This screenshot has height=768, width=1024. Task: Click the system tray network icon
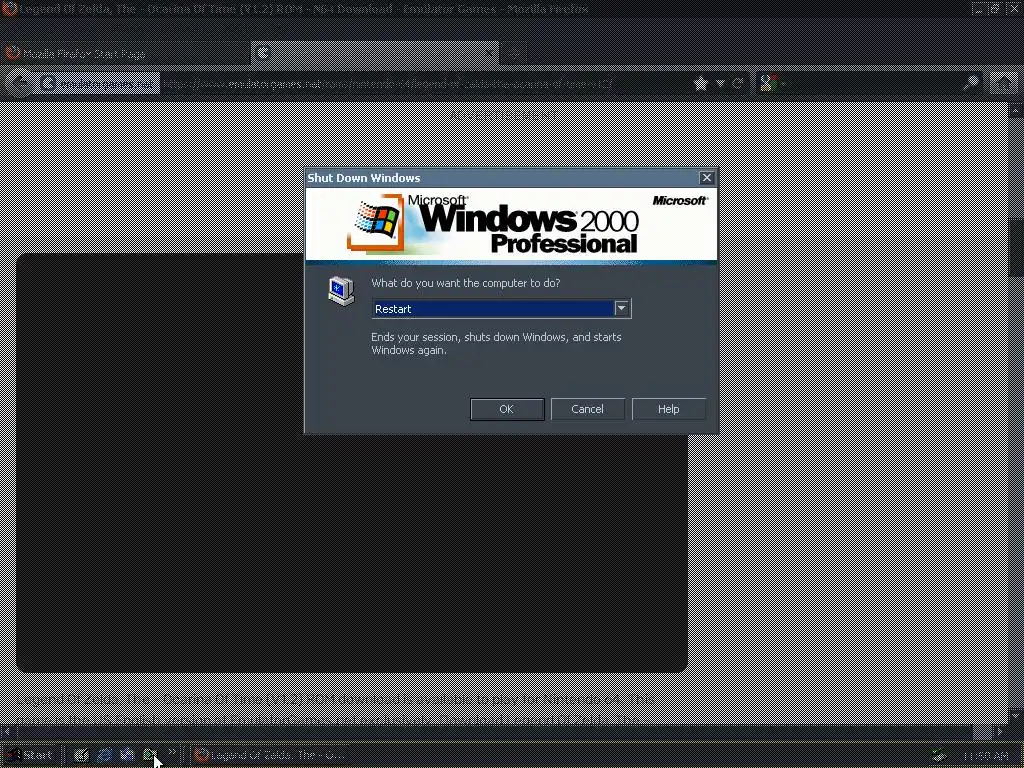[x=938, y=756]
